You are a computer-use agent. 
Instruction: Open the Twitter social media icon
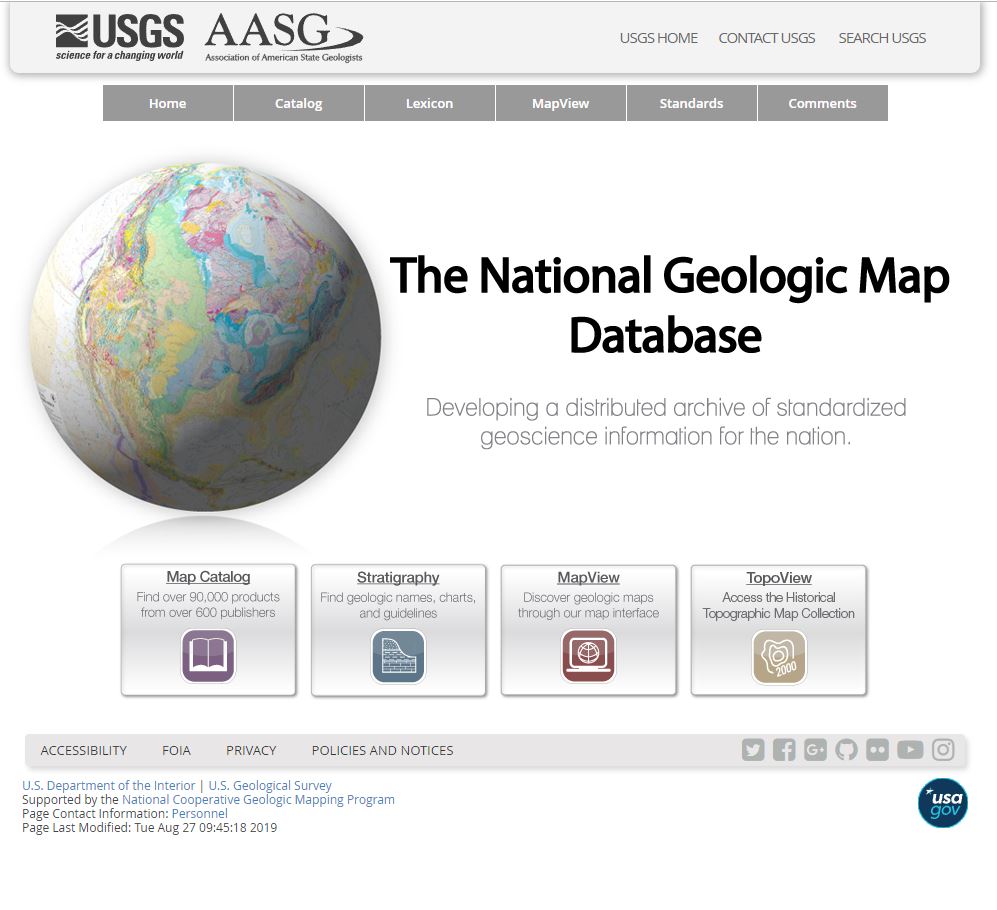[x=753, y=750]
